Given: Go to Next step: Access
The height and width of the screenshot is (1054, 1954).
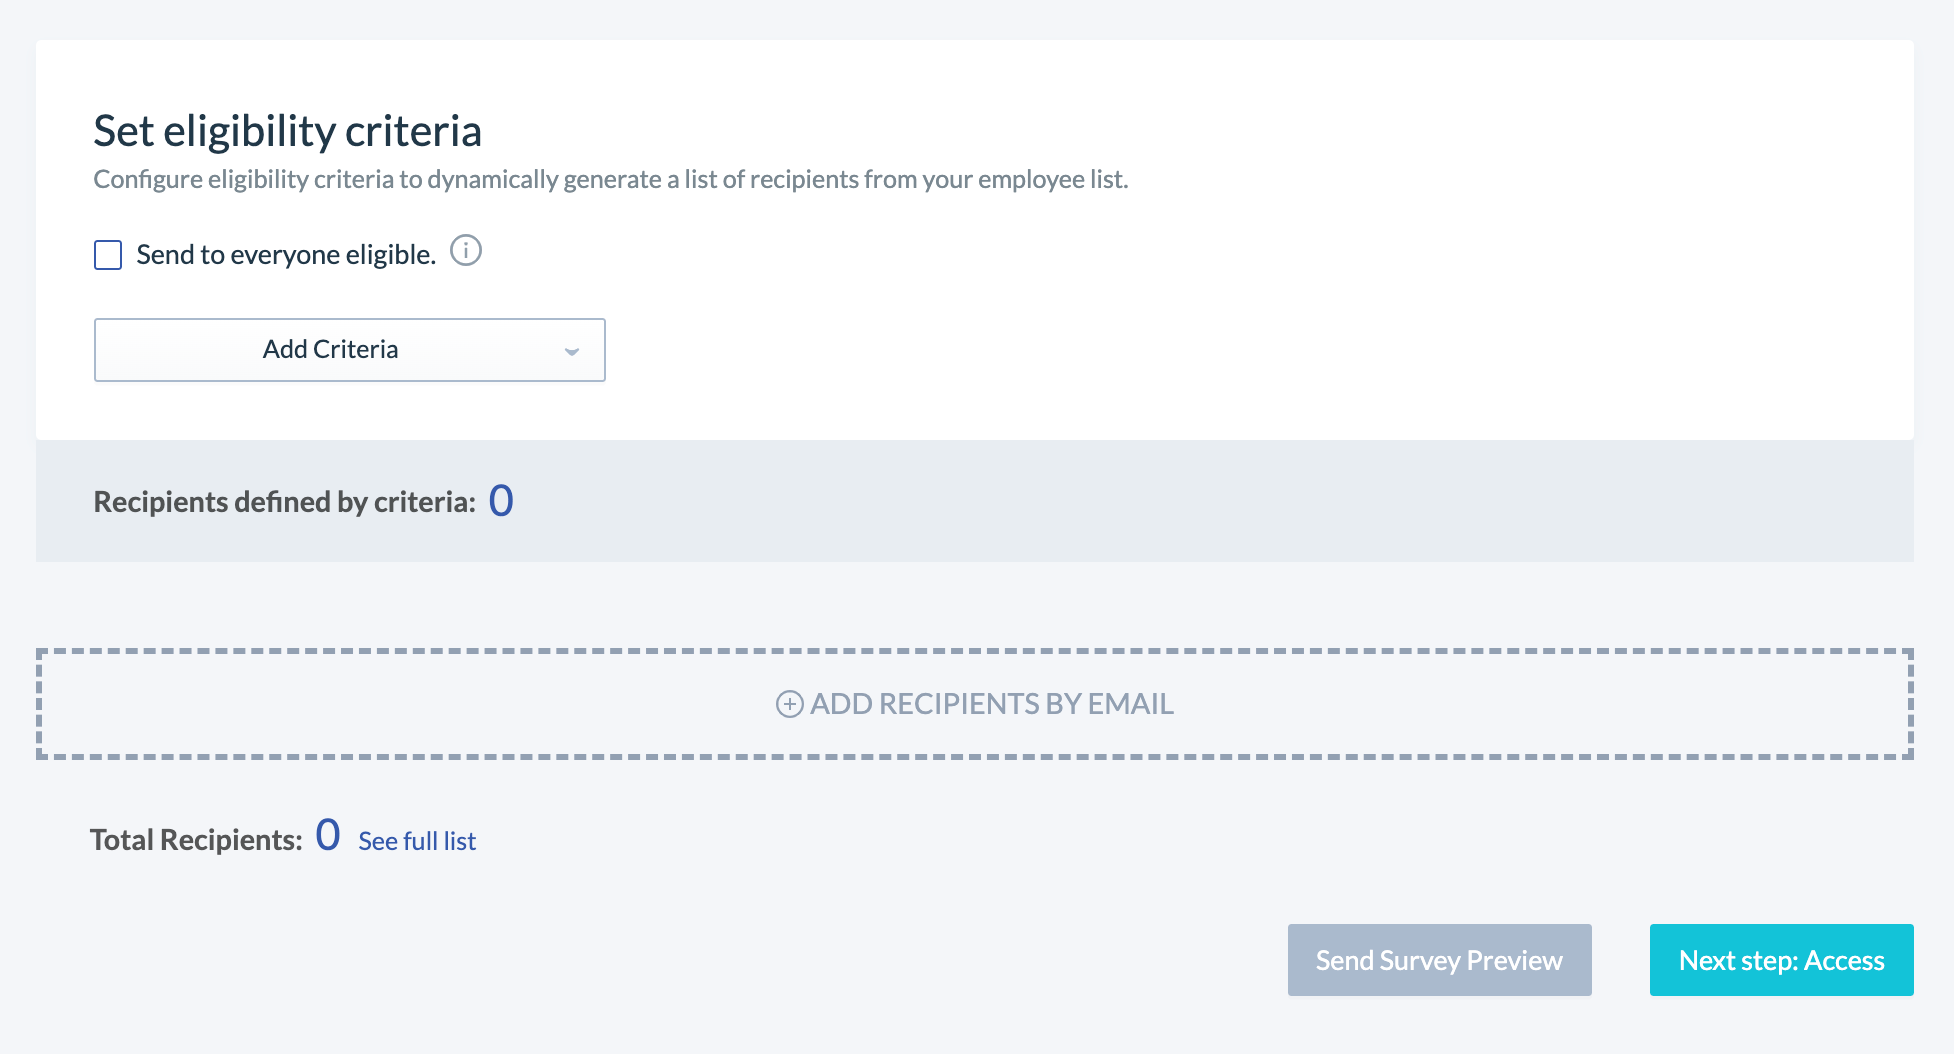Looking at the screenshot, I should [1782, 960].
